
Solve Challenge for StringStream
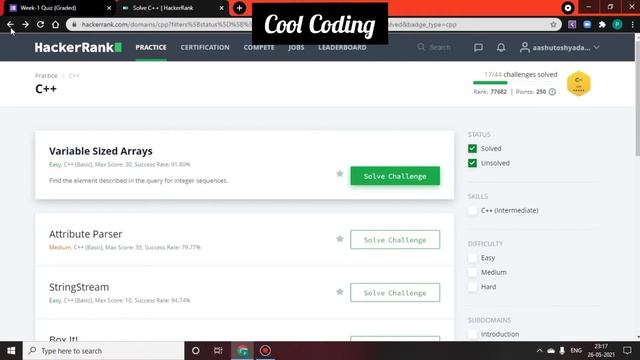point(395,293)
